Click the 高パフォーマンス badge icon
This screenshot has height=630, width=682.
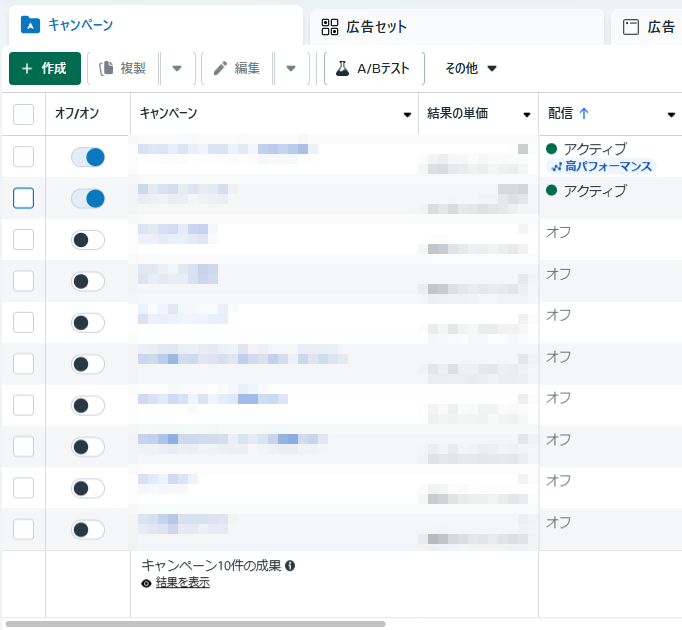[557, 166]
